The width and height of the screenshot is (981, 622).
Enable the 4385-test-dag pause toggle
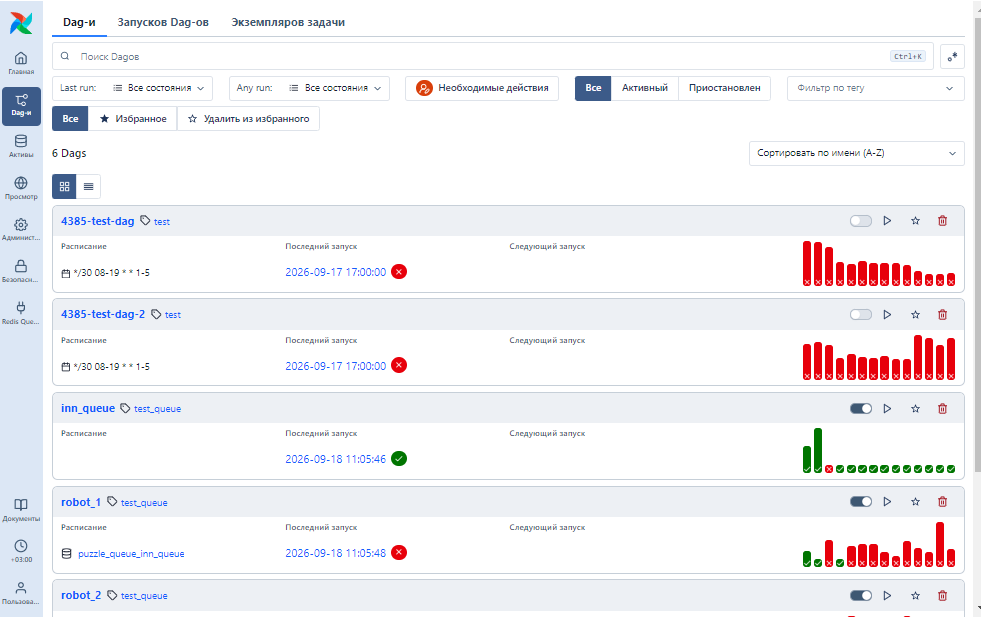click(861, 221)
